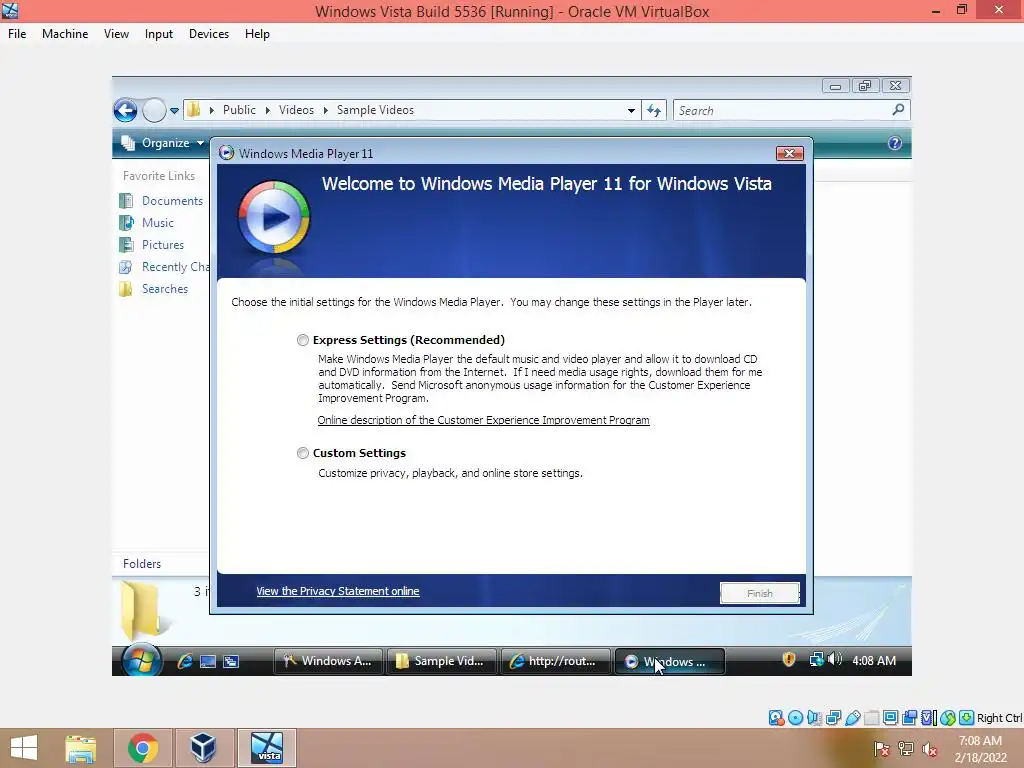Click VirtualBox shared folders status icon
1024x768 pixels.
click(x=871, y=718)
